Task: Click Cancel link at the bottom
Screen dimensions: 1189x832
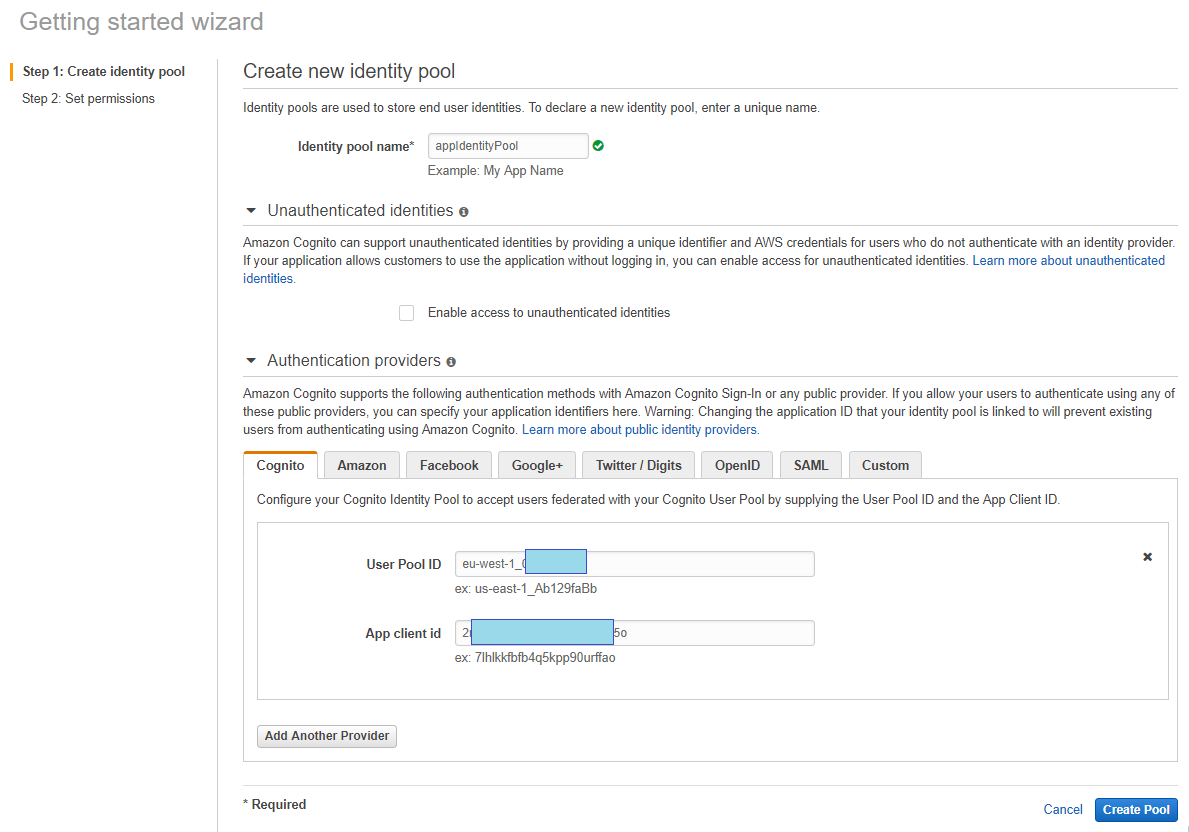Action: [x=1062, y=810]
